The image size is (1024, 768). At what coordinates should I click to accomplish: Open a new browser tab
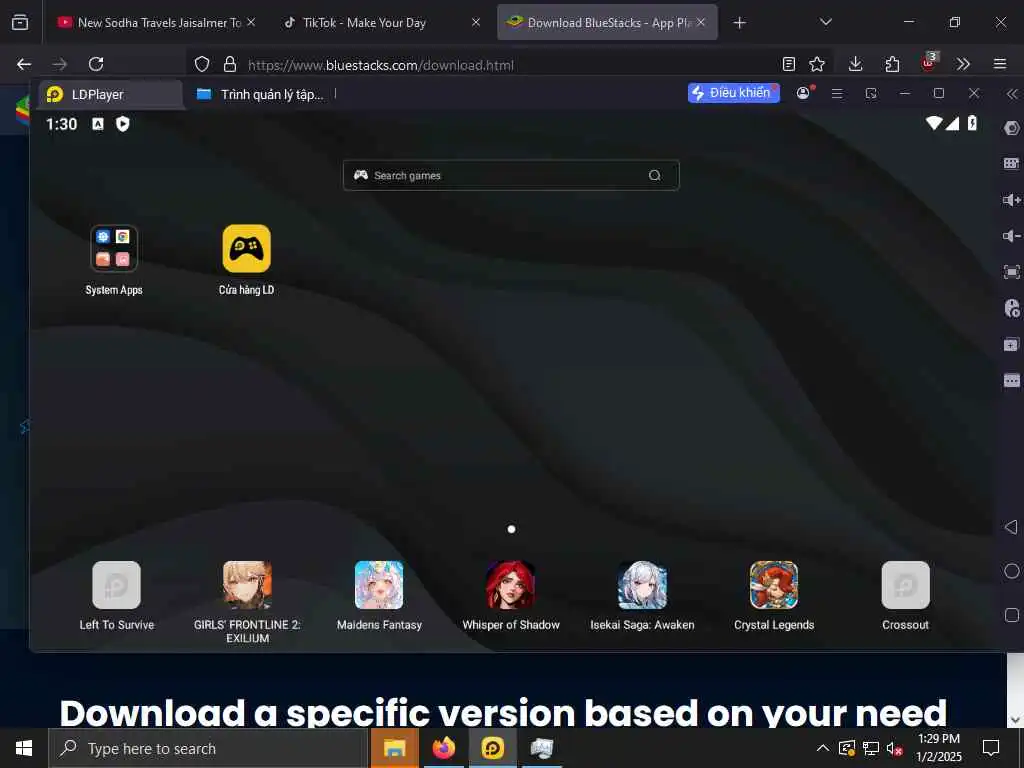point(739,23)
